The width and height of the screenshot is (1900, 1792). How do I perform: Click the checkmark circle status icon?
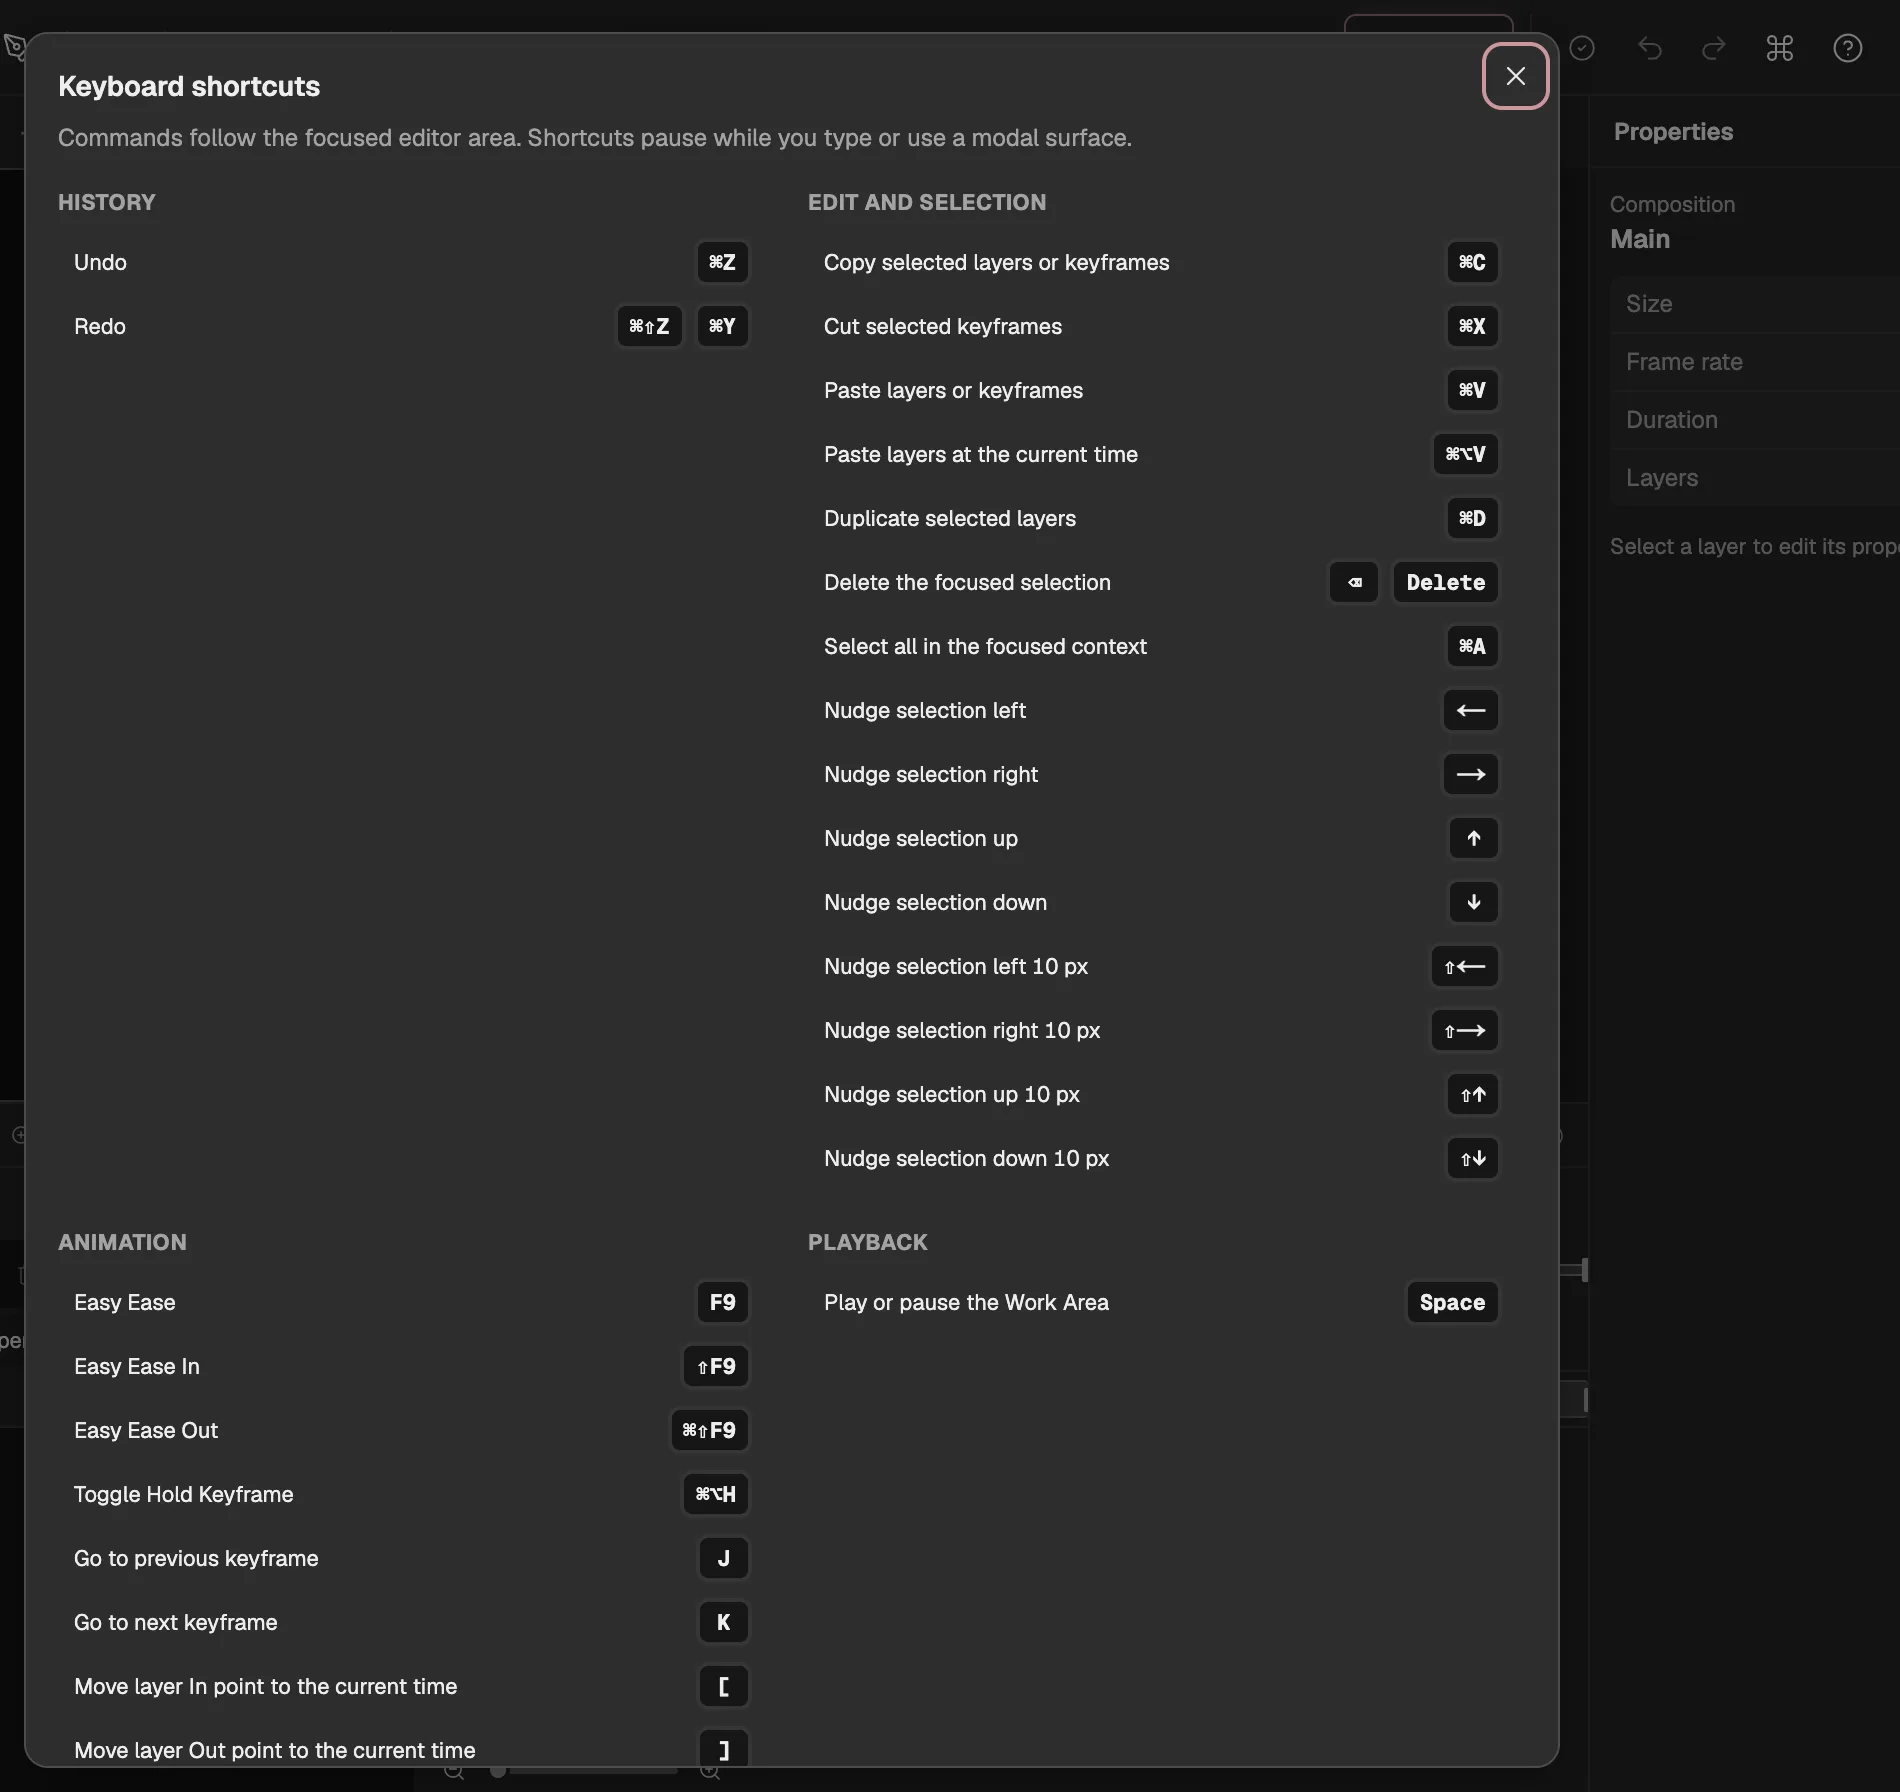click(1582, 48)
